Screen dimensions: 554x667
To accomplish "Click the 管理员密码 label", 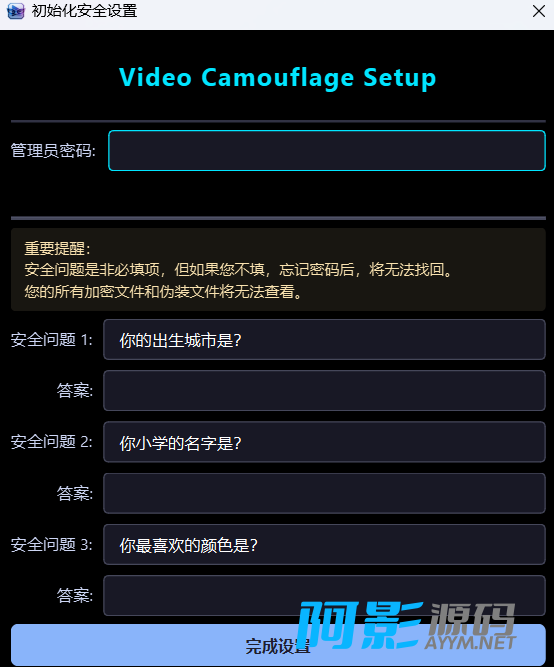I will click(53, 151).
